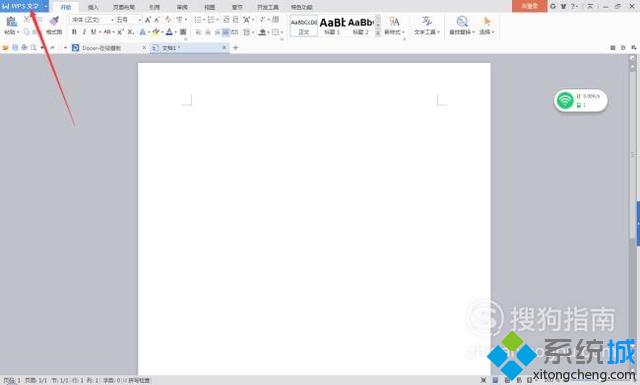Open the paragraph shading fill dropdown

264,32
